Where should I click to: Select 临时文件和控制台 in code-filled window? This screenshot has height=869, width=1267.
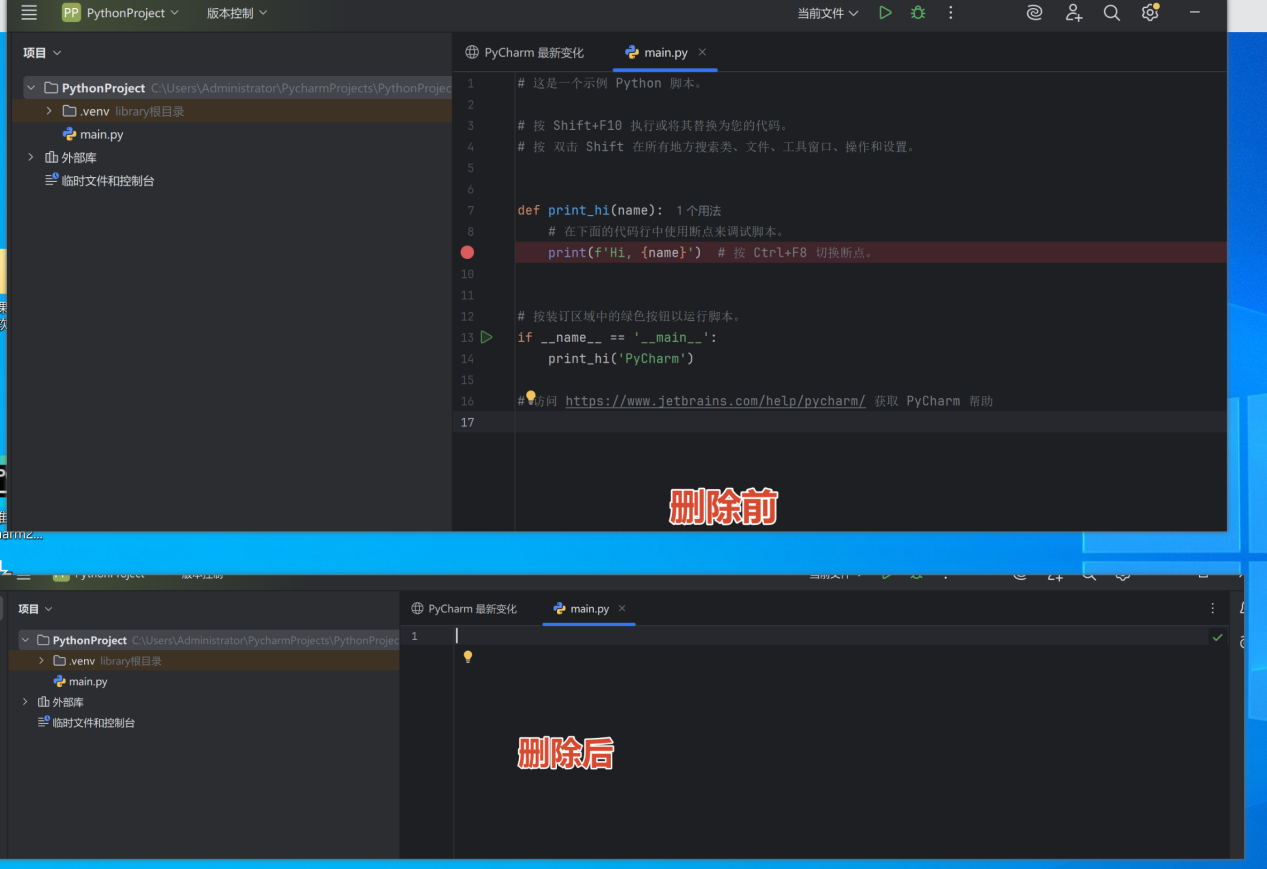click(x=100, y=180)
